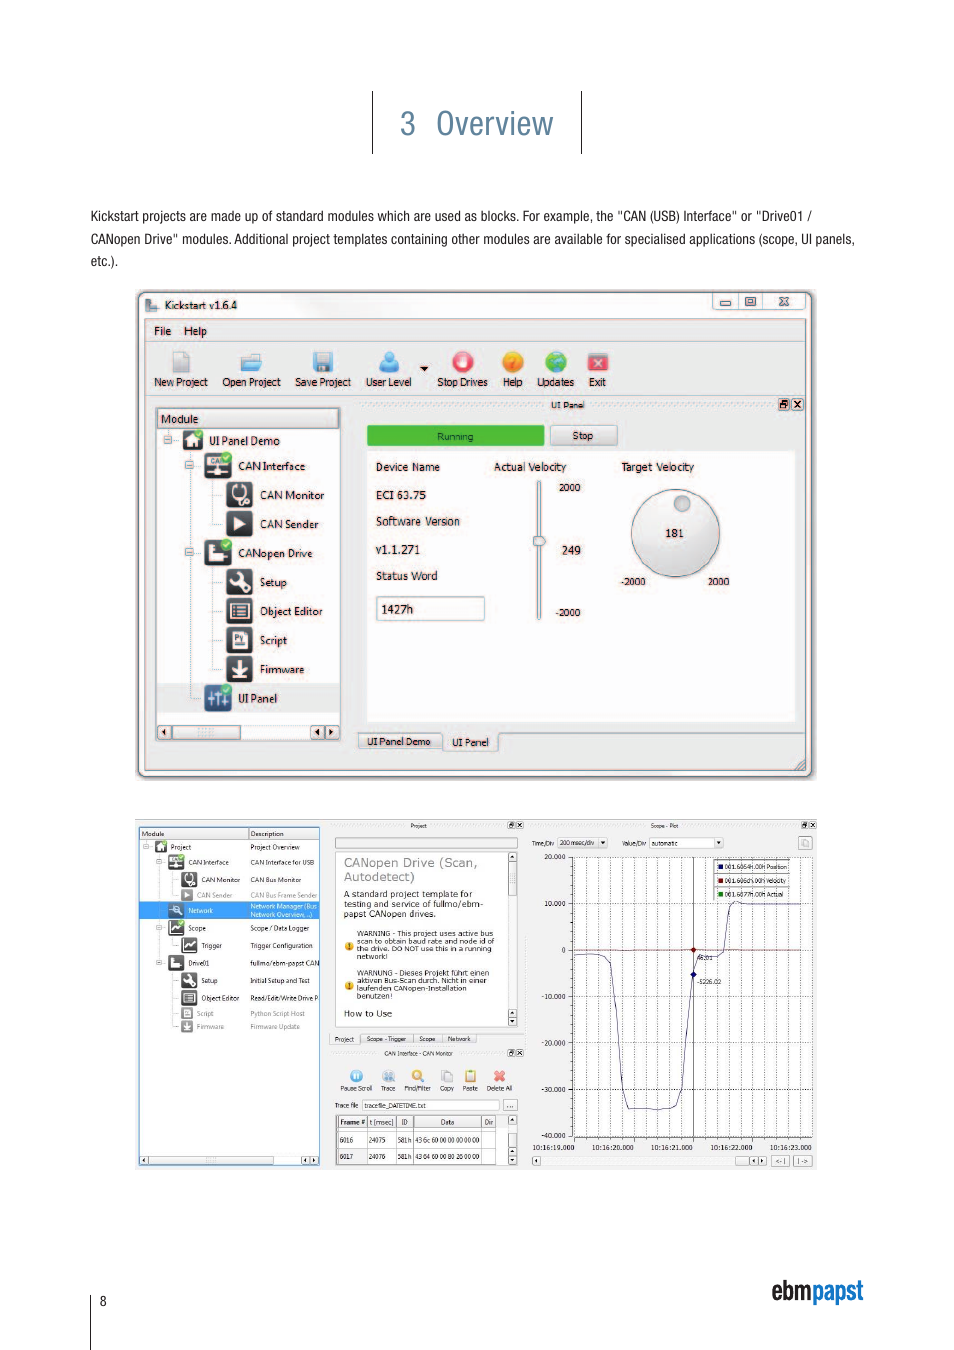The image size is (954, 1350).
Task: Click the red Stop Drives icon
Action: (462, 362)
